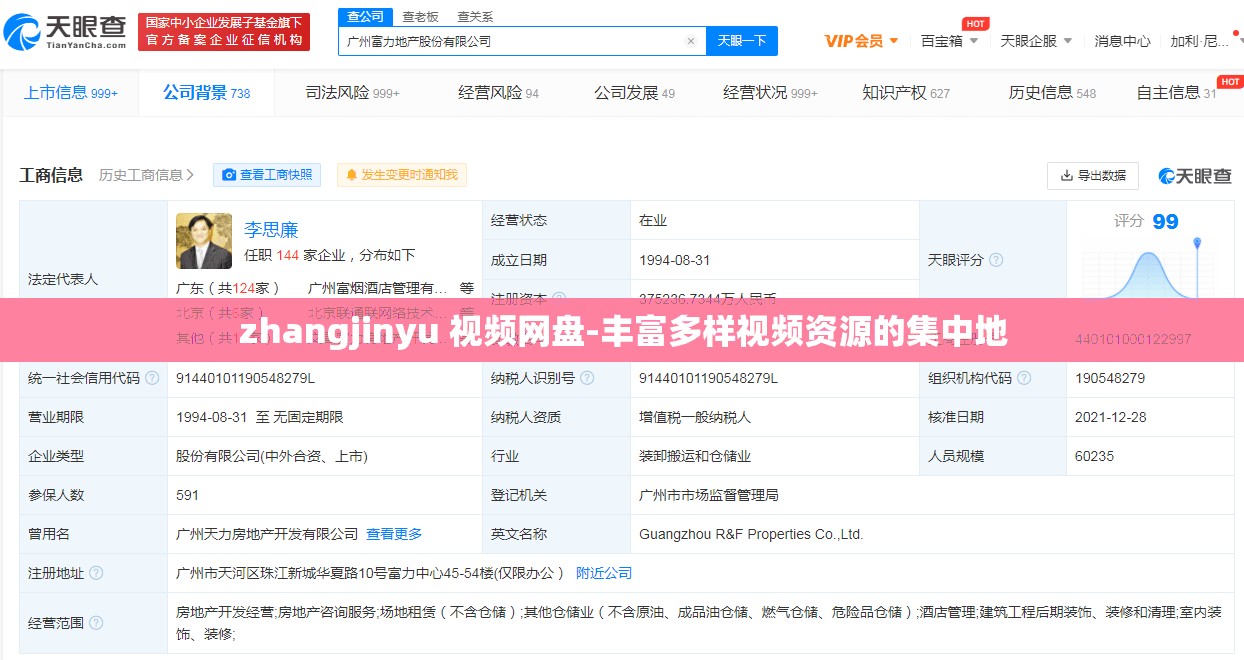Open the help icon next to 统一社会信用代码
The image size is (1244, 660).
152,378
